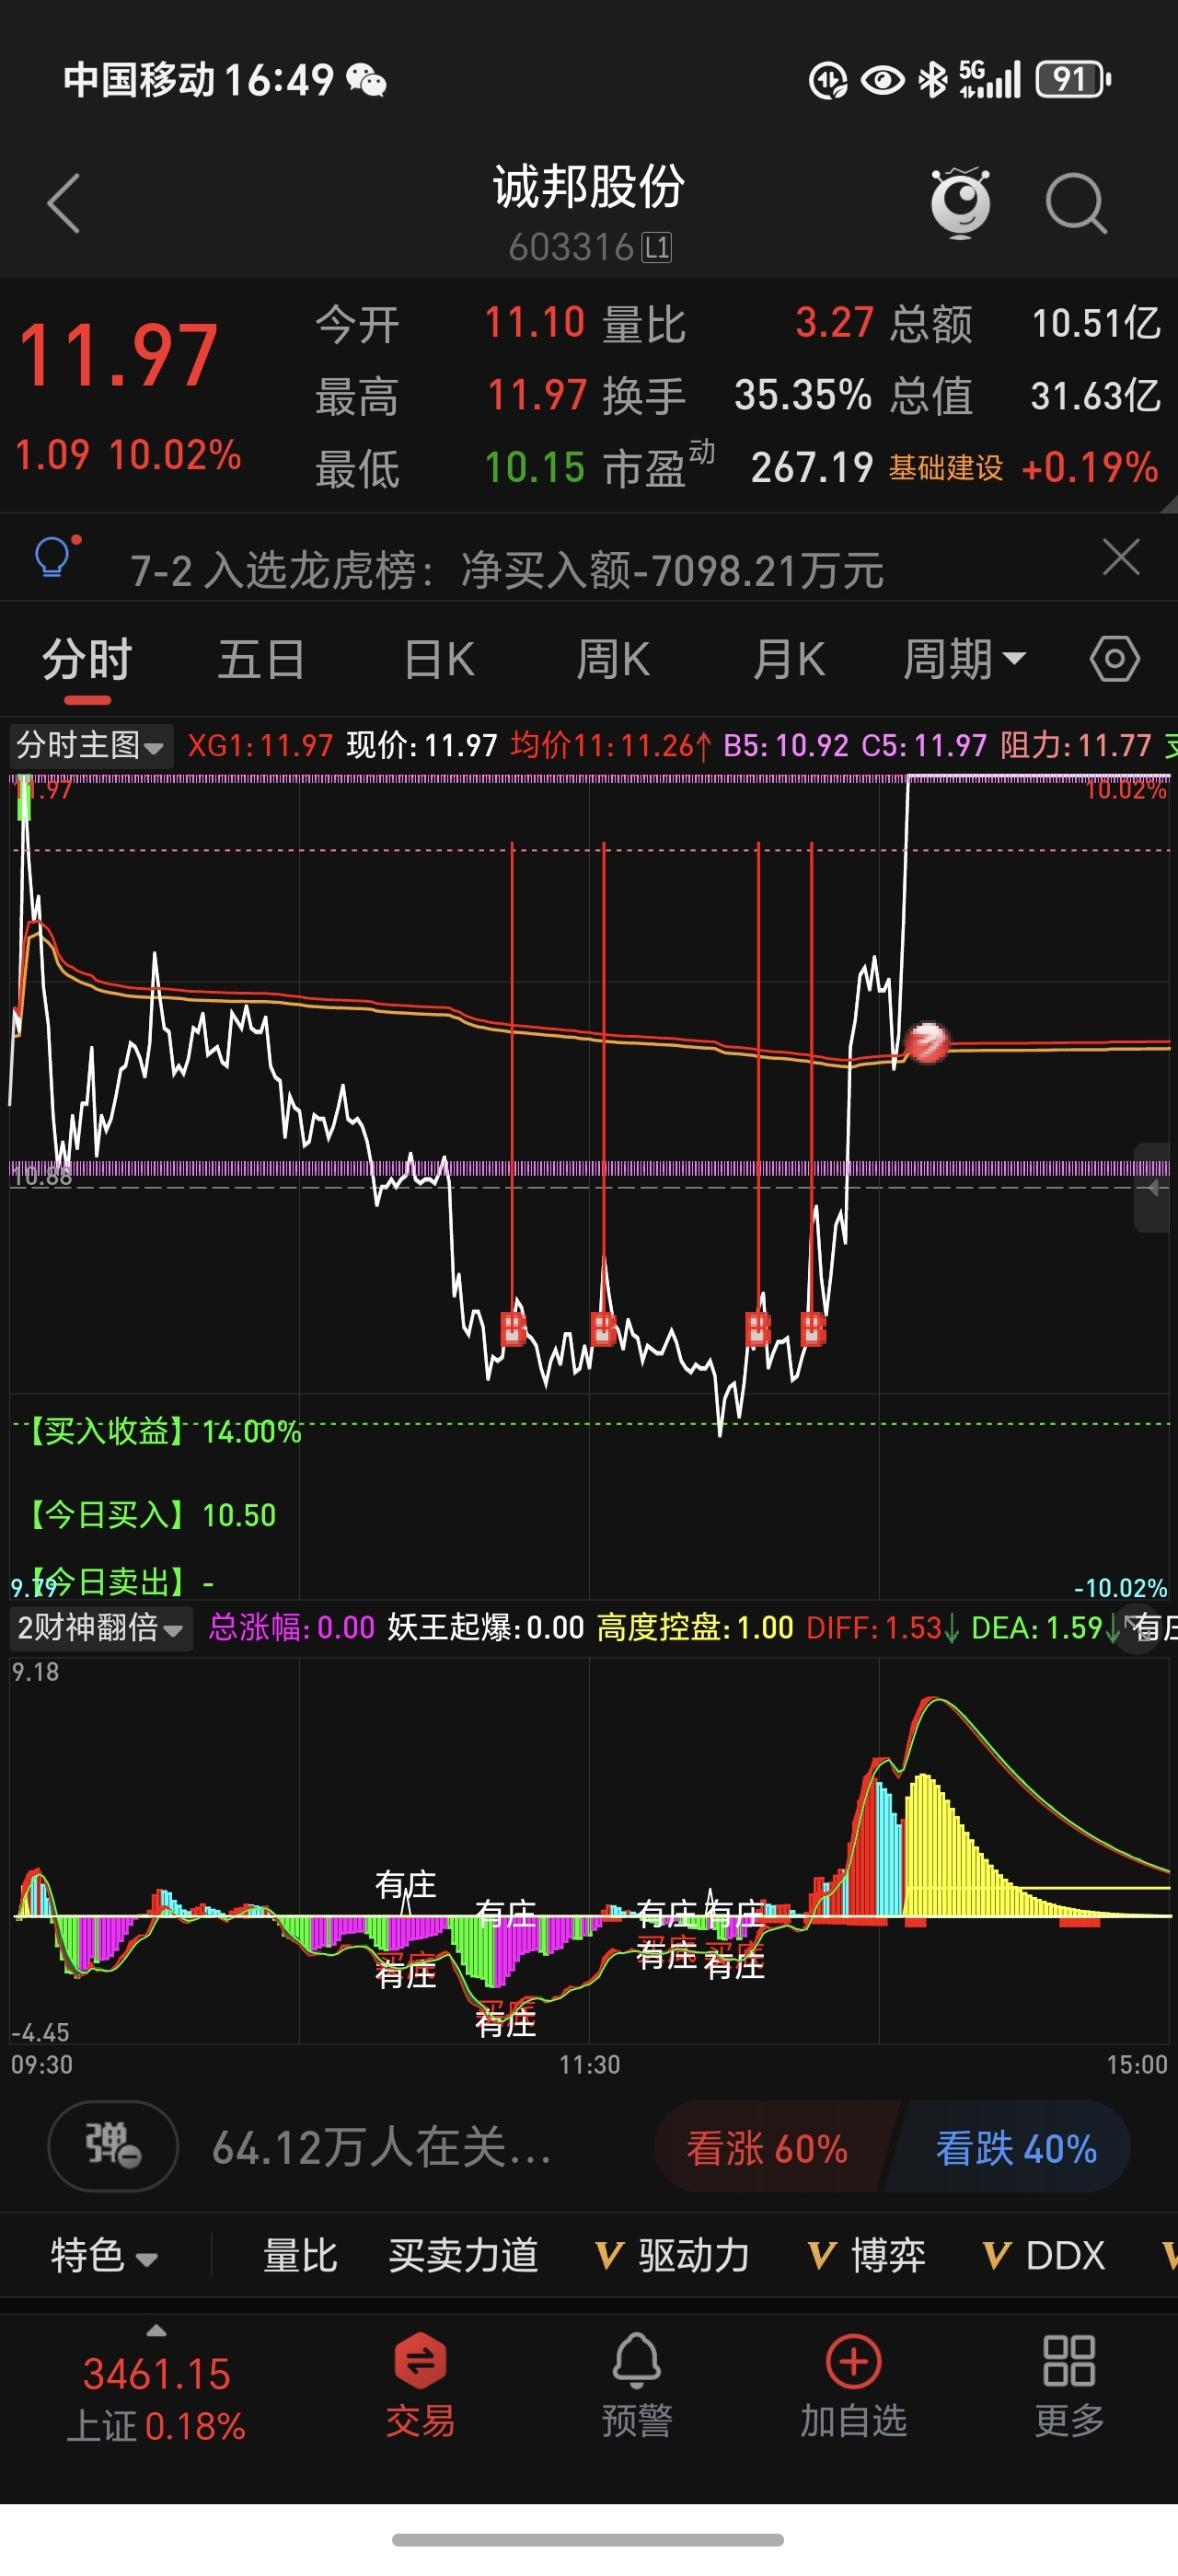The height and width of the screenshot is (2576, 1178).
Task: Expand the 上证 index bar arrow
Action: [x=156, y=2331]
